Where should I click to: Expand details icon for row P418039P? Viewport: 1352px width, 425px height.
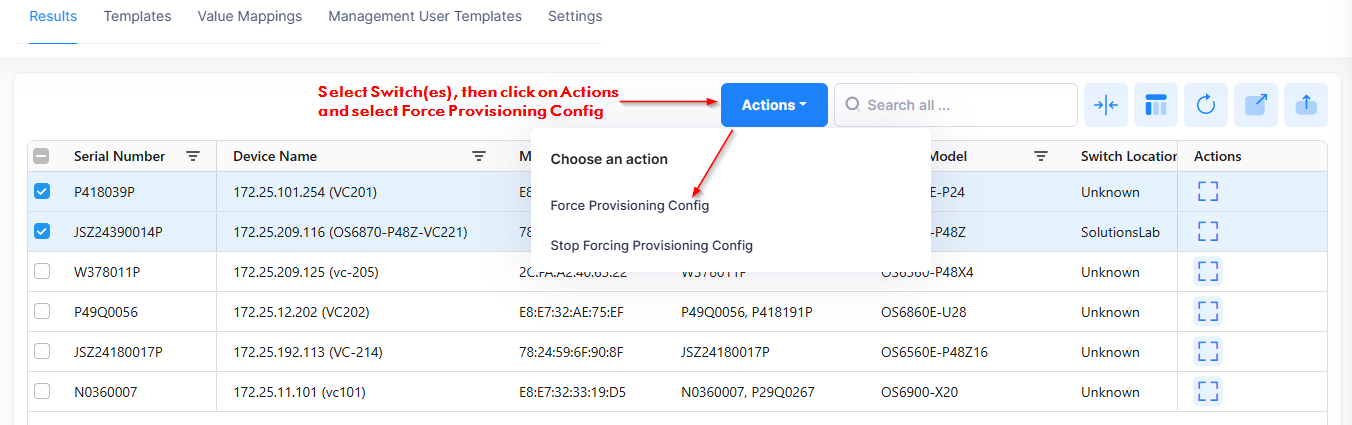tap(1208, 192)
